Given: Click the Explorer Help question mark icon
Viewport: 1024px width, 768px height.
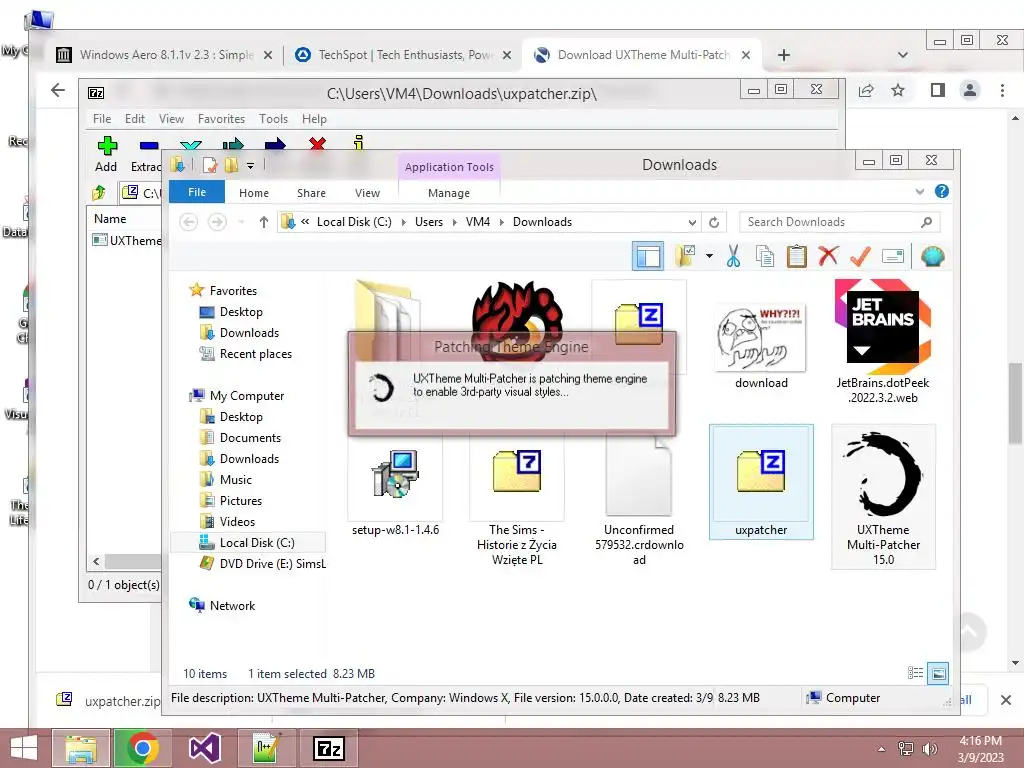Looking at the screenshot, I should coord(941,191).
